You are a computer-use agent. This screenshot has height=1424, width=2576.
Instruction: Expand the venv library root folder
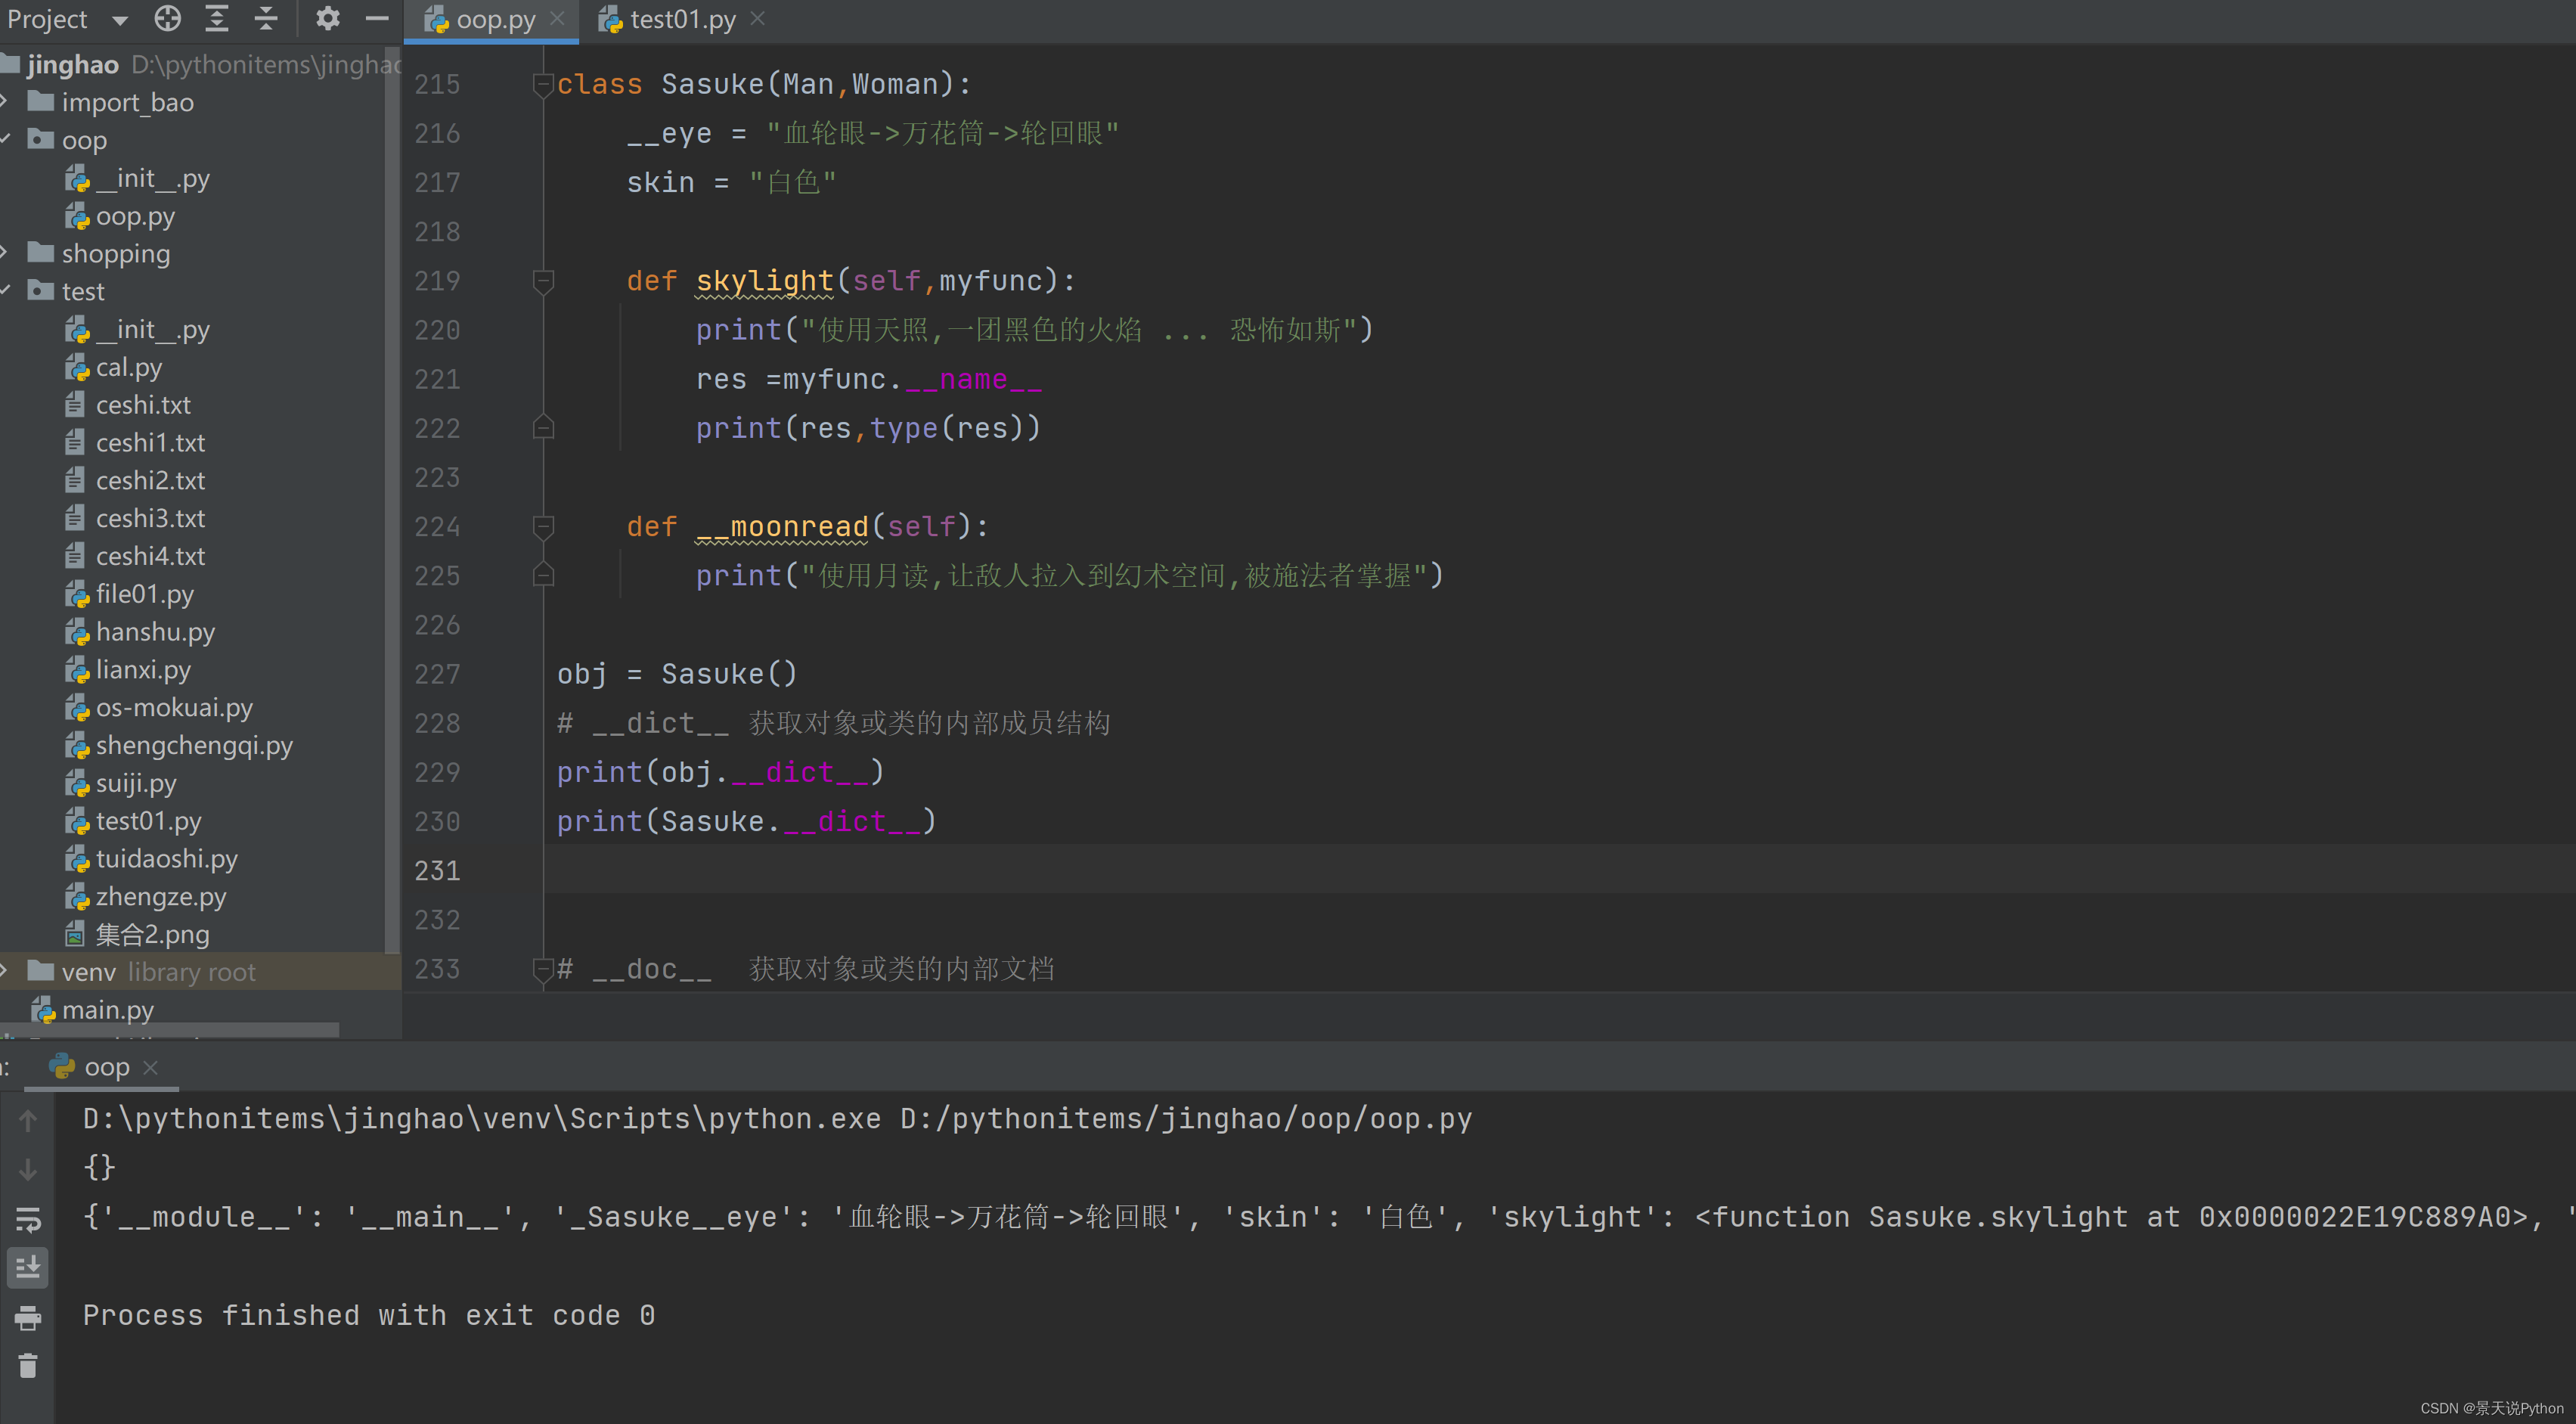click(x=5, y=971)
